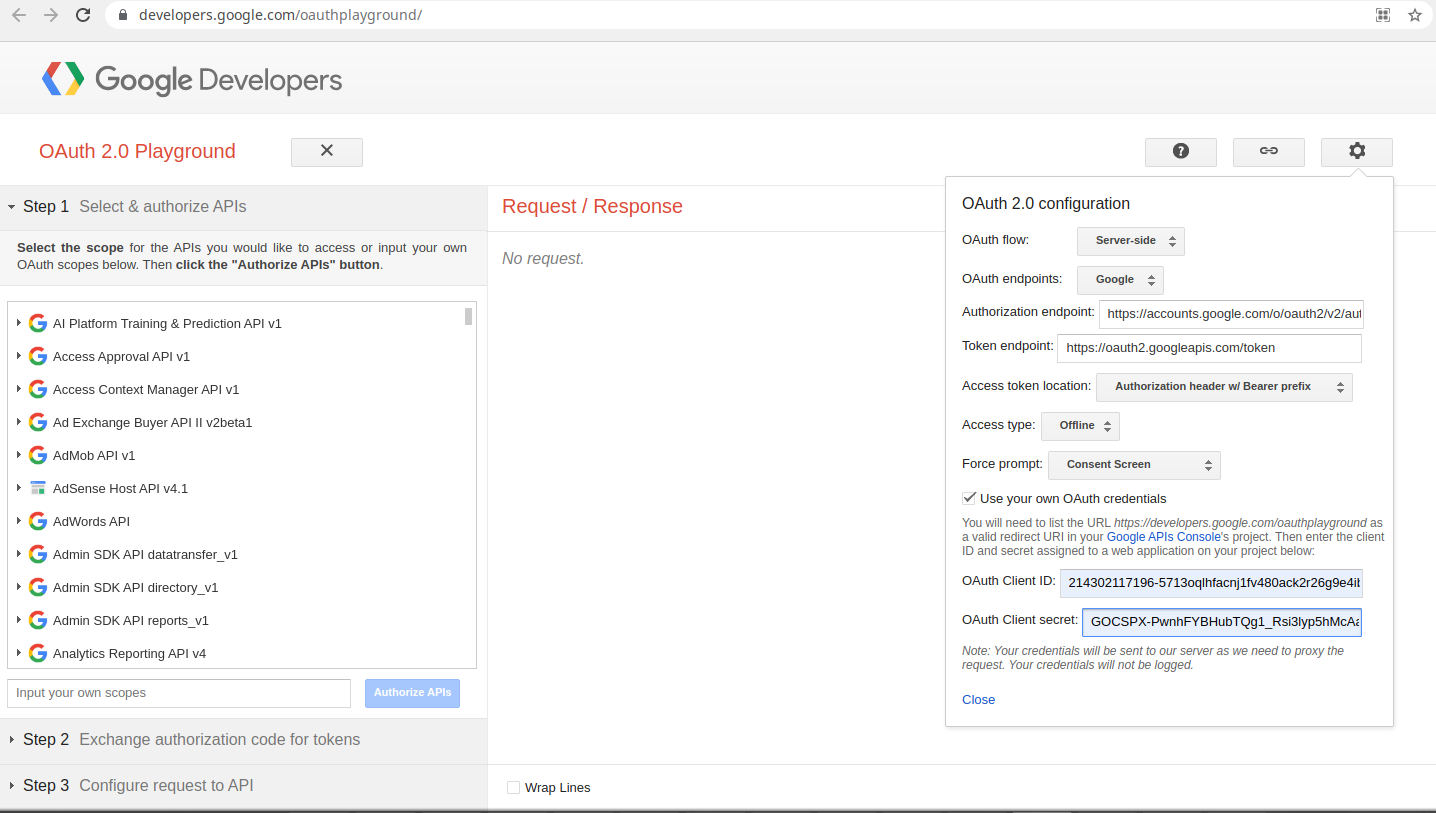Click the link icon button
This screenshot has width=1436, height=813.
[x=1268, y=151]
